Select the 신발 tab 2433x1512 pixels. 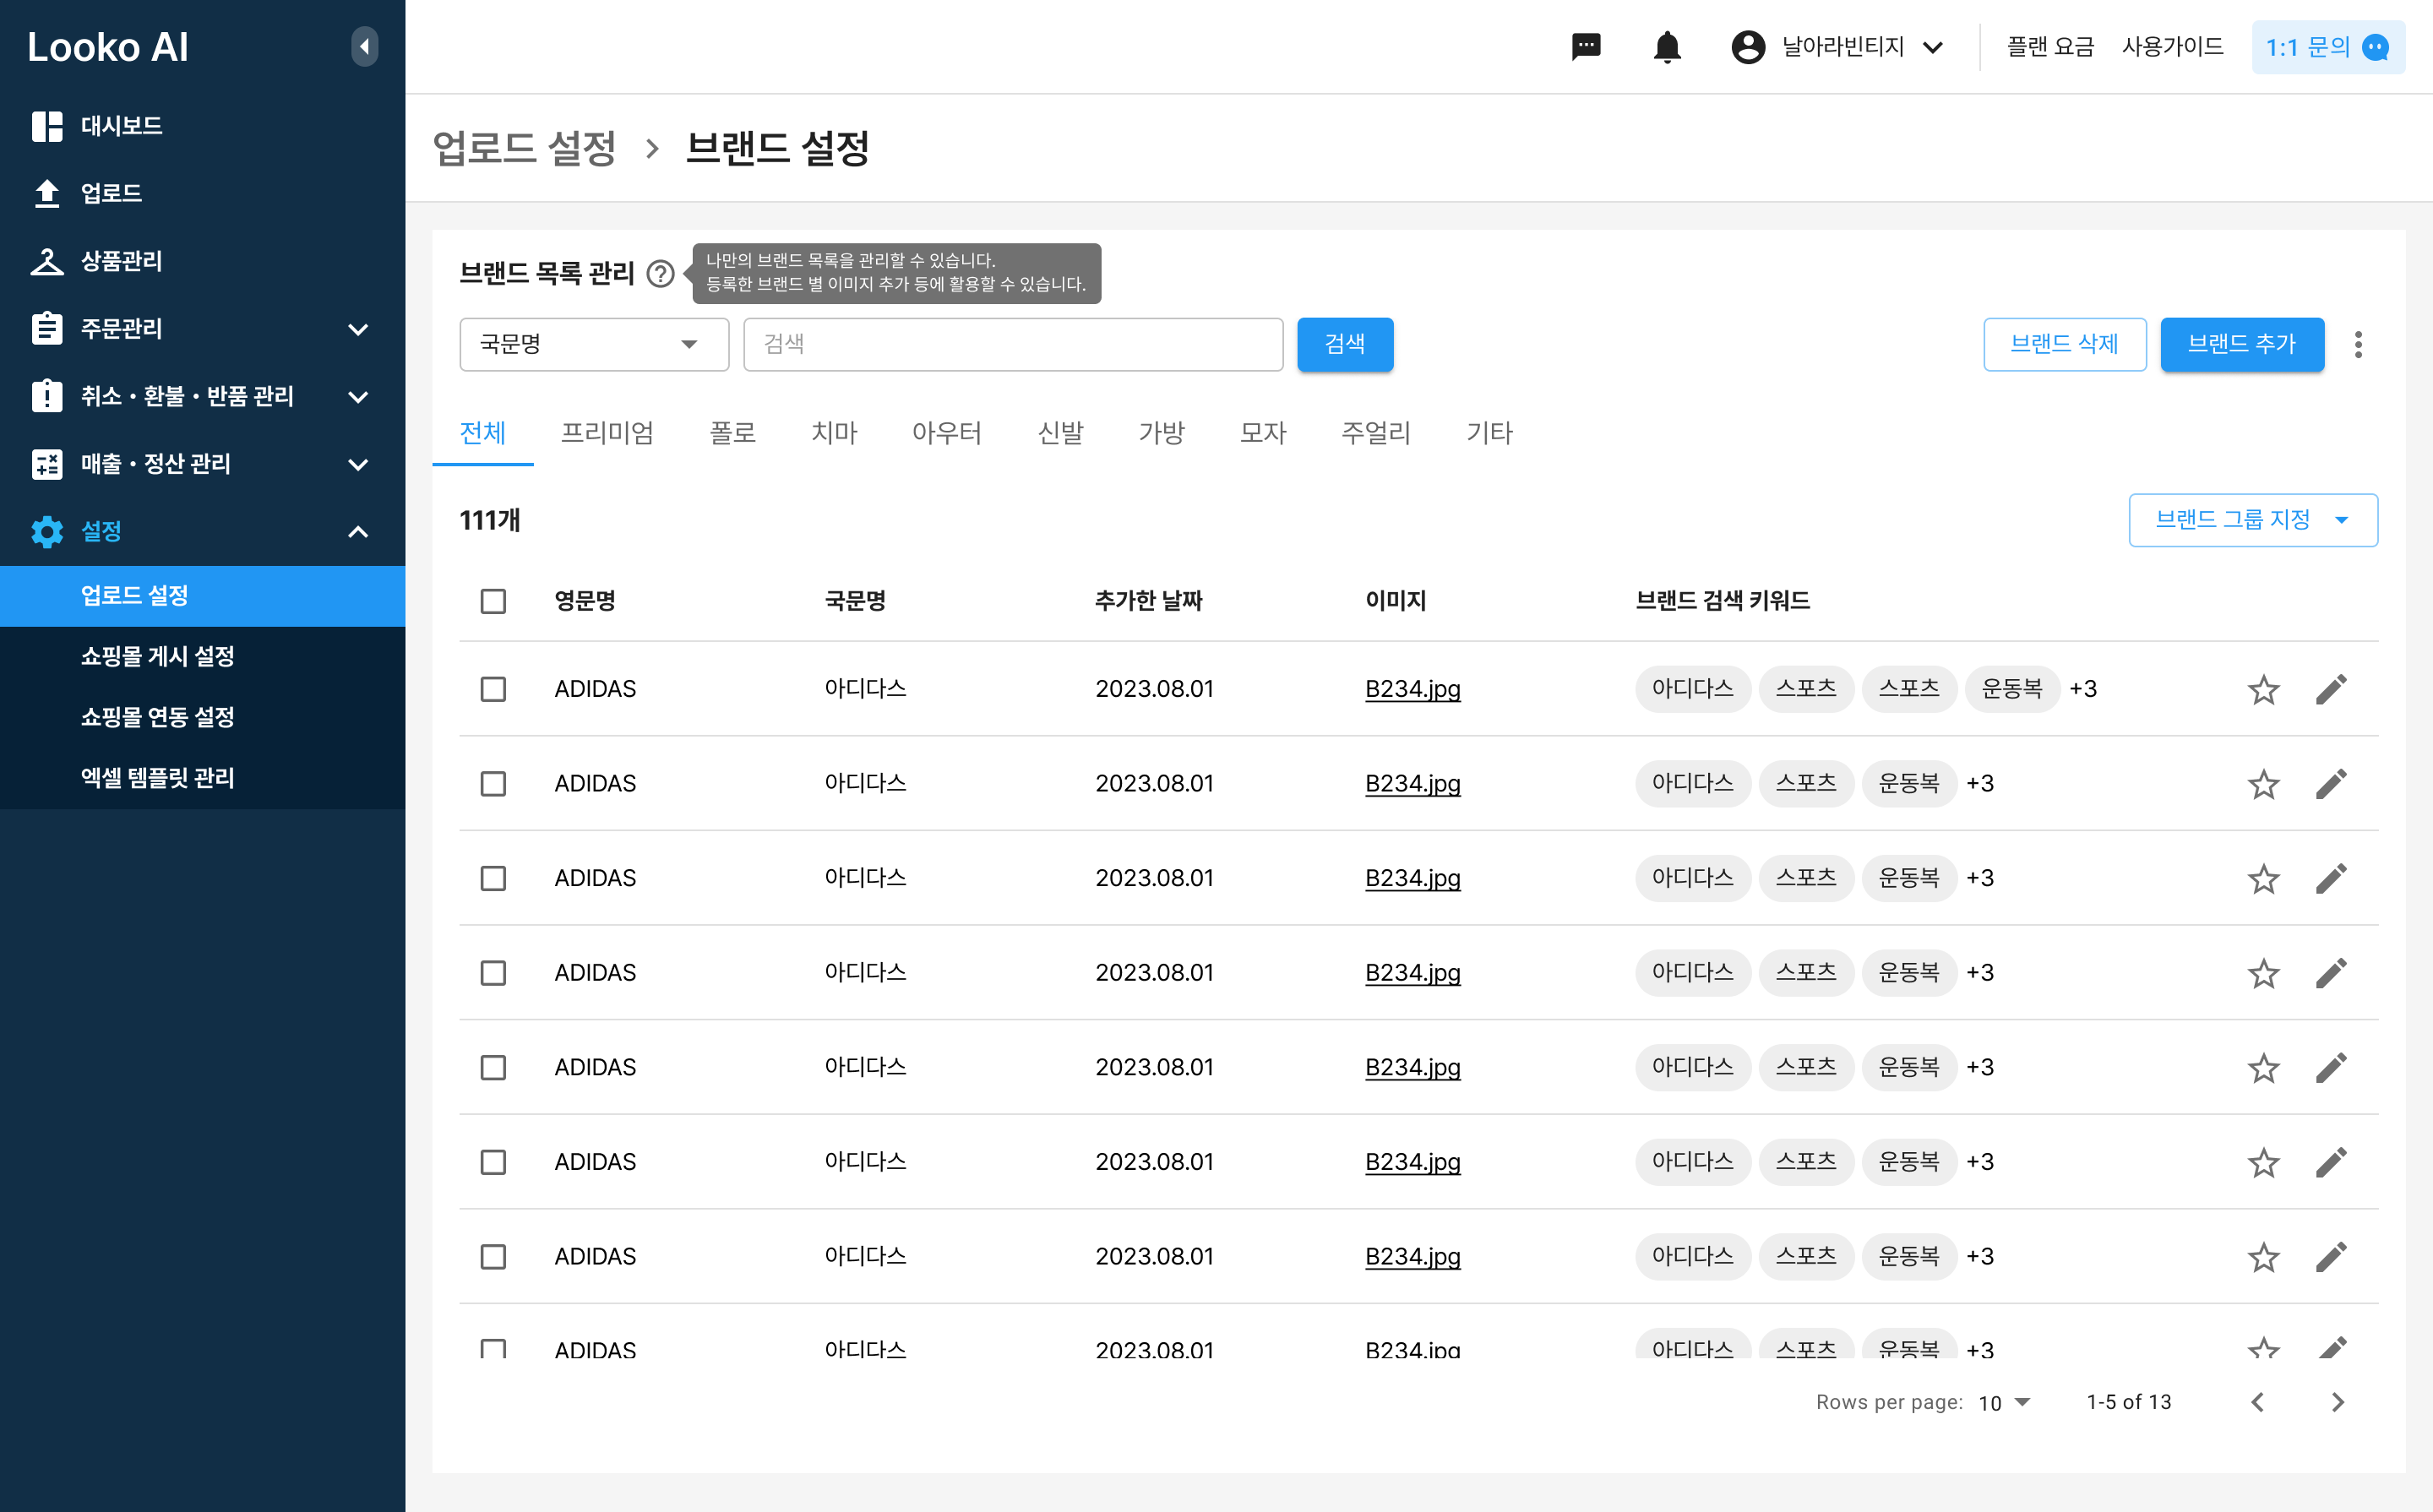1061,433
